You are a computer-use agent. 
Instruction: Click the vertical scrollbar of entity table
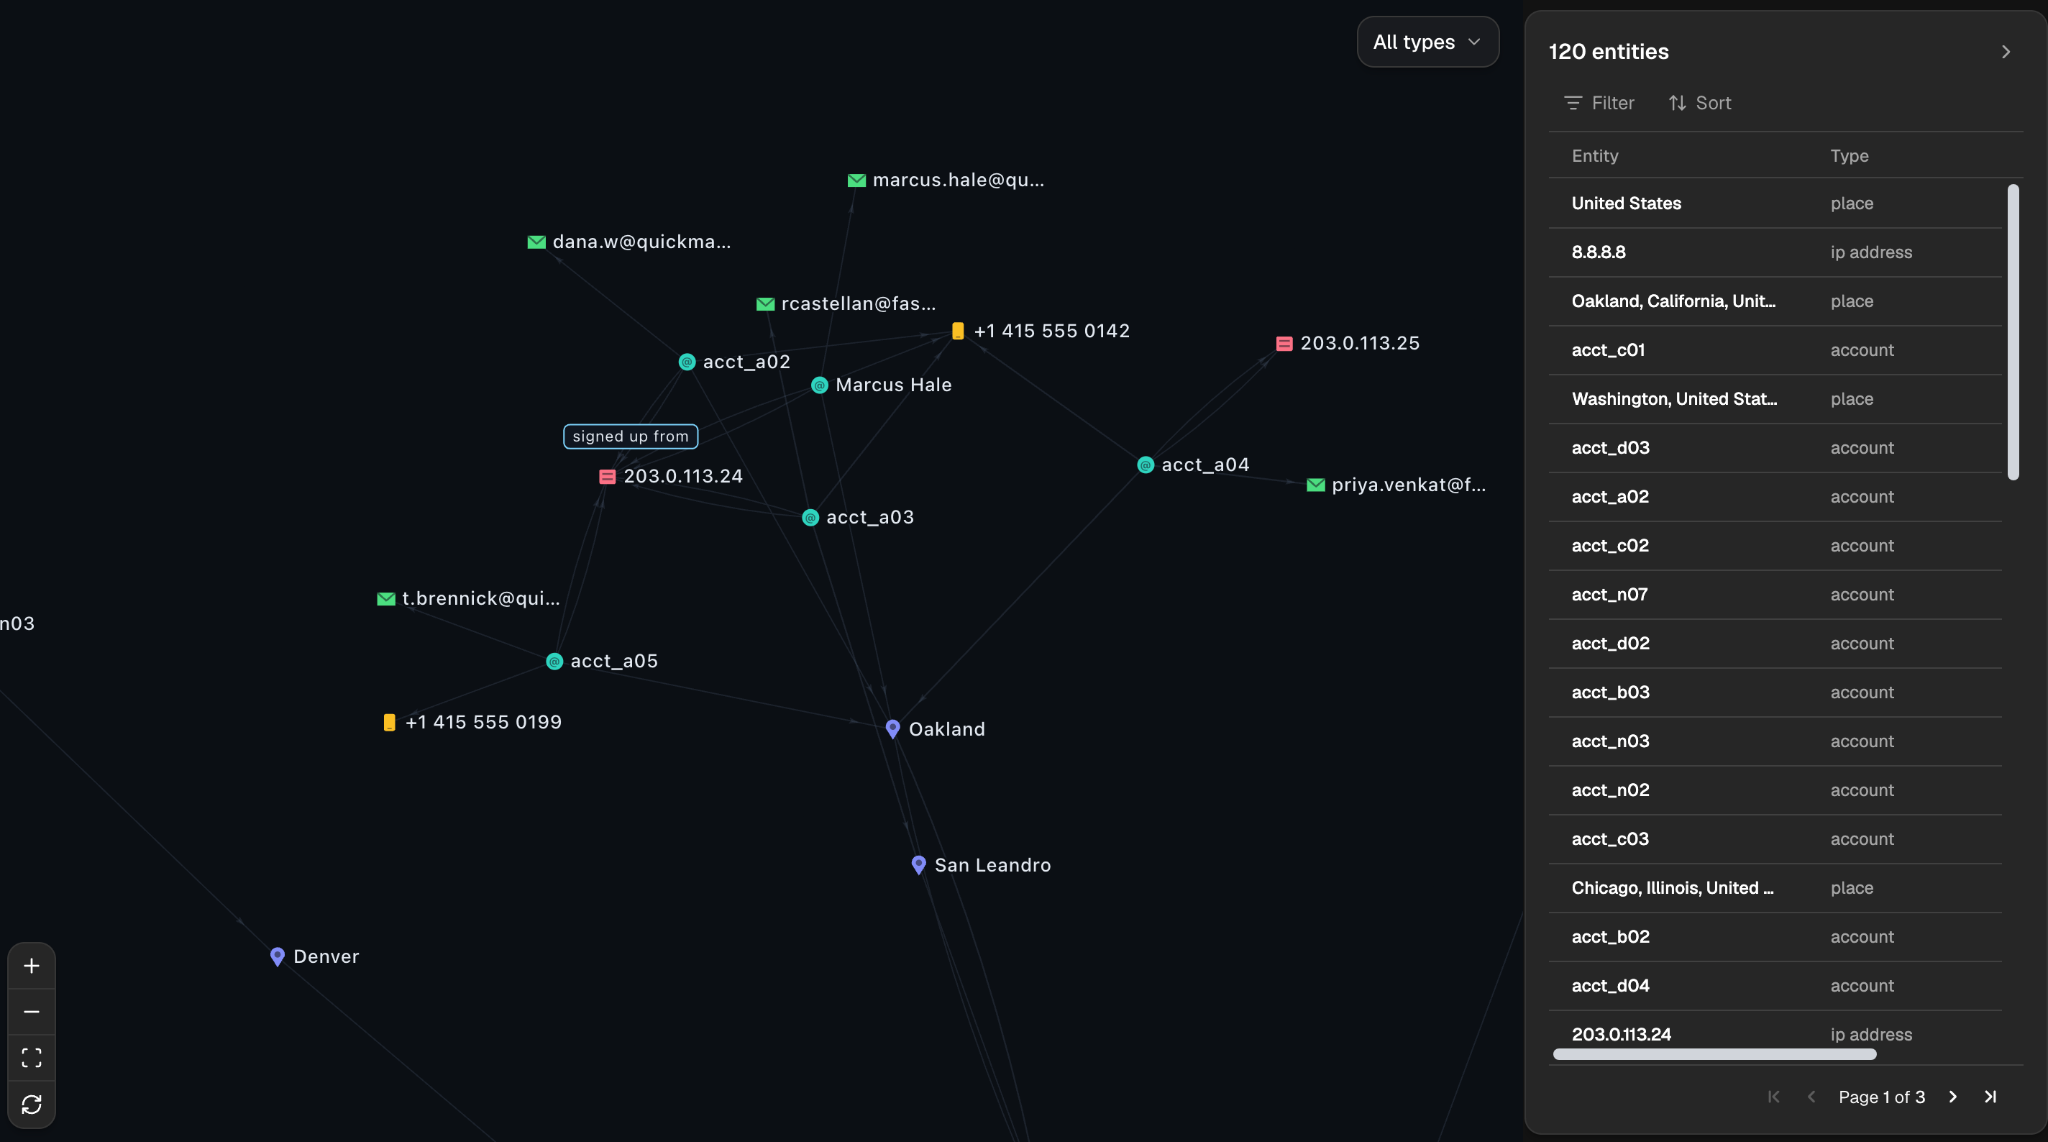pyautogui.click(x=2013, y=332)
